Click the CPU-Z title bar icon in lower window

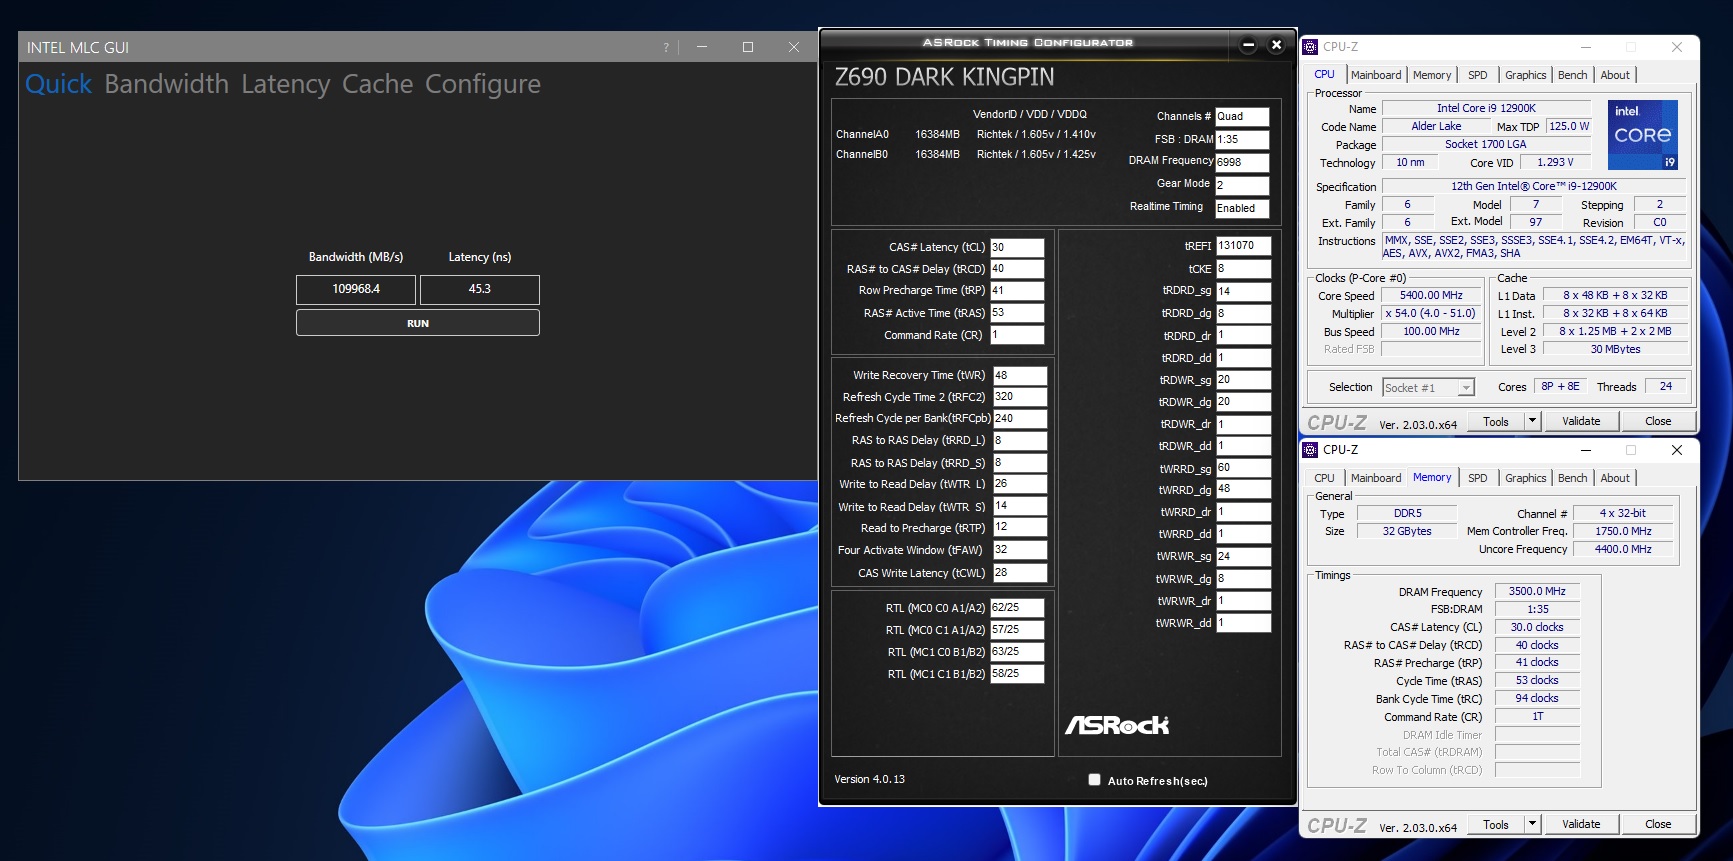(x=1310, y=450)
